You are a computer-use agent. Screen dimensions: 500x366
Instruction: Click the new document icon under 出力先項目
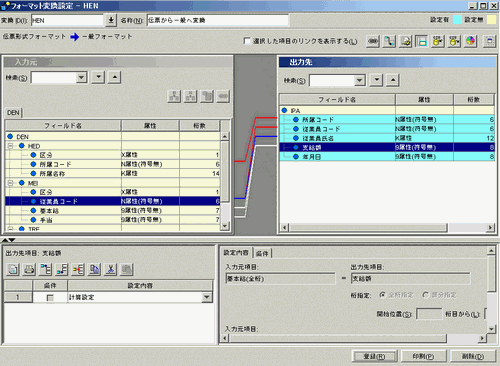click(x=13, y=269)
